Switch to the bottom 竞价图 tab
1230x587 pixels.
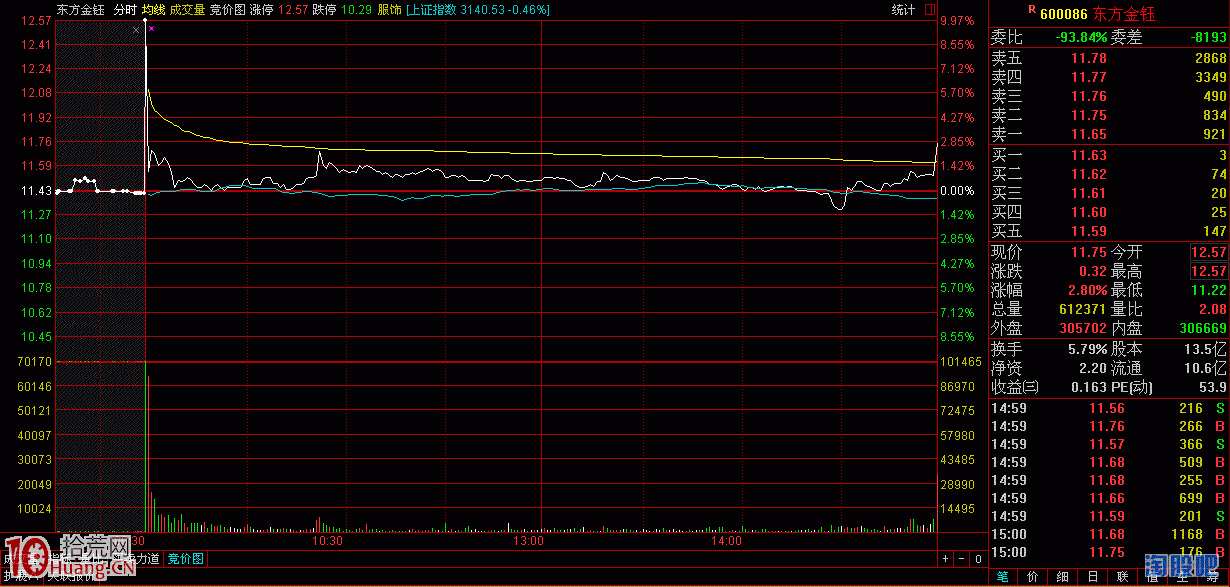(185, 558)
